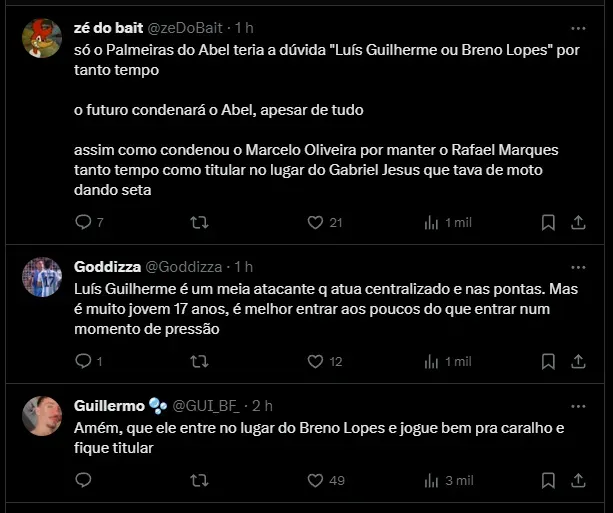613x513 pixels.
Task: Reply to Guillermo's tweet
Action: tap(83, 480)
